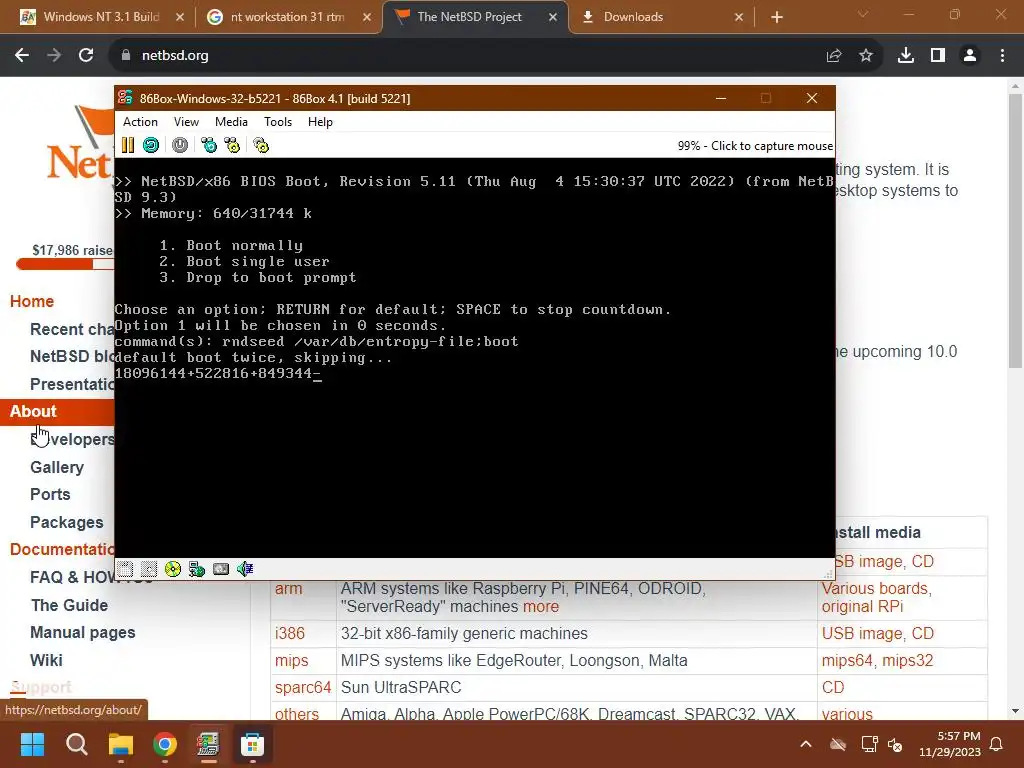Open Chrome downloads toolbar icon

tap(906, 56)
